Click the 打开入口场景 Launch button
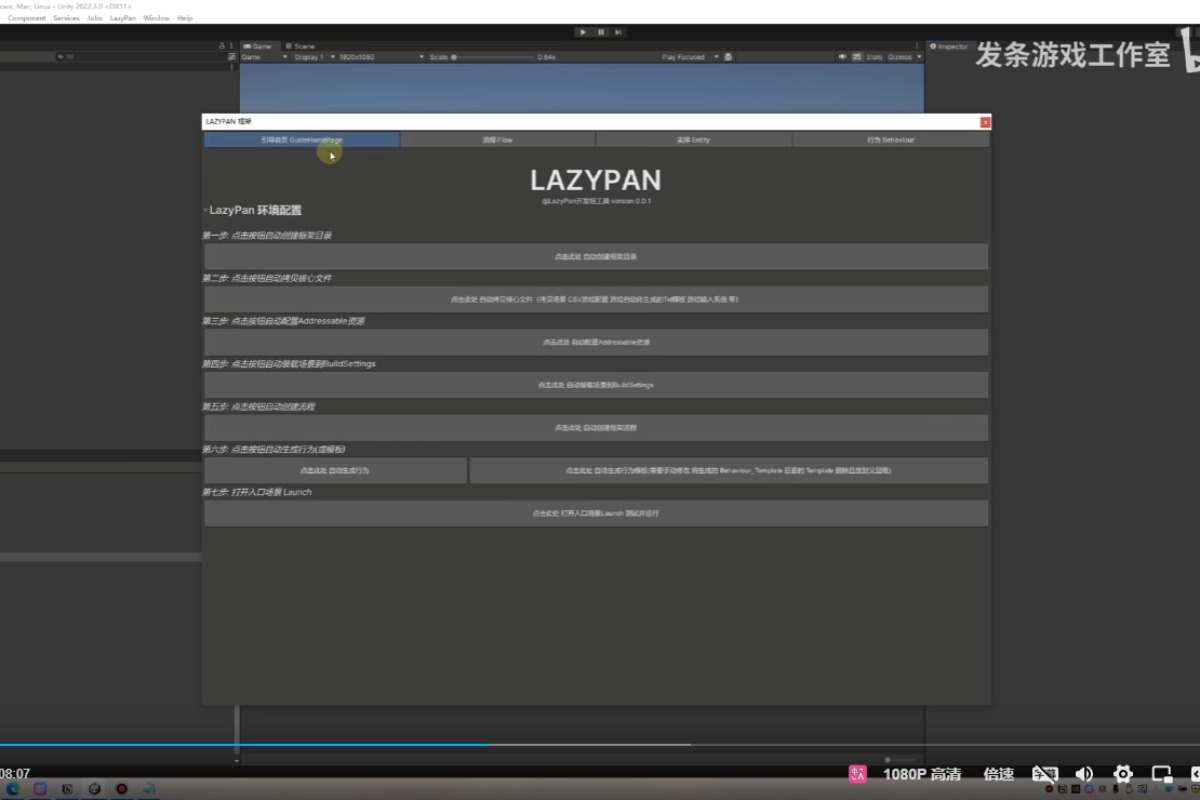This screenshot has width=1200, height=800. click(x=596, y=513)
